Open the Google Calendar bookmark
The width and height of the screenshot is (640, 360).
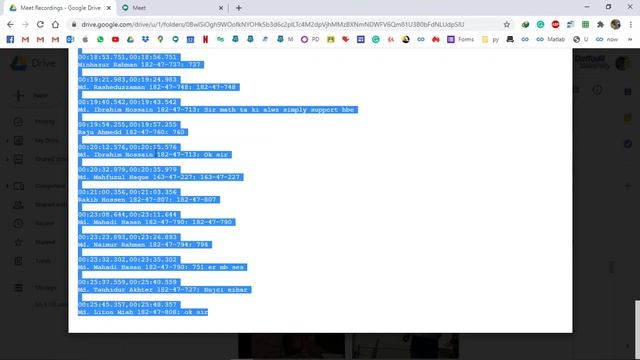click(190, 39)
